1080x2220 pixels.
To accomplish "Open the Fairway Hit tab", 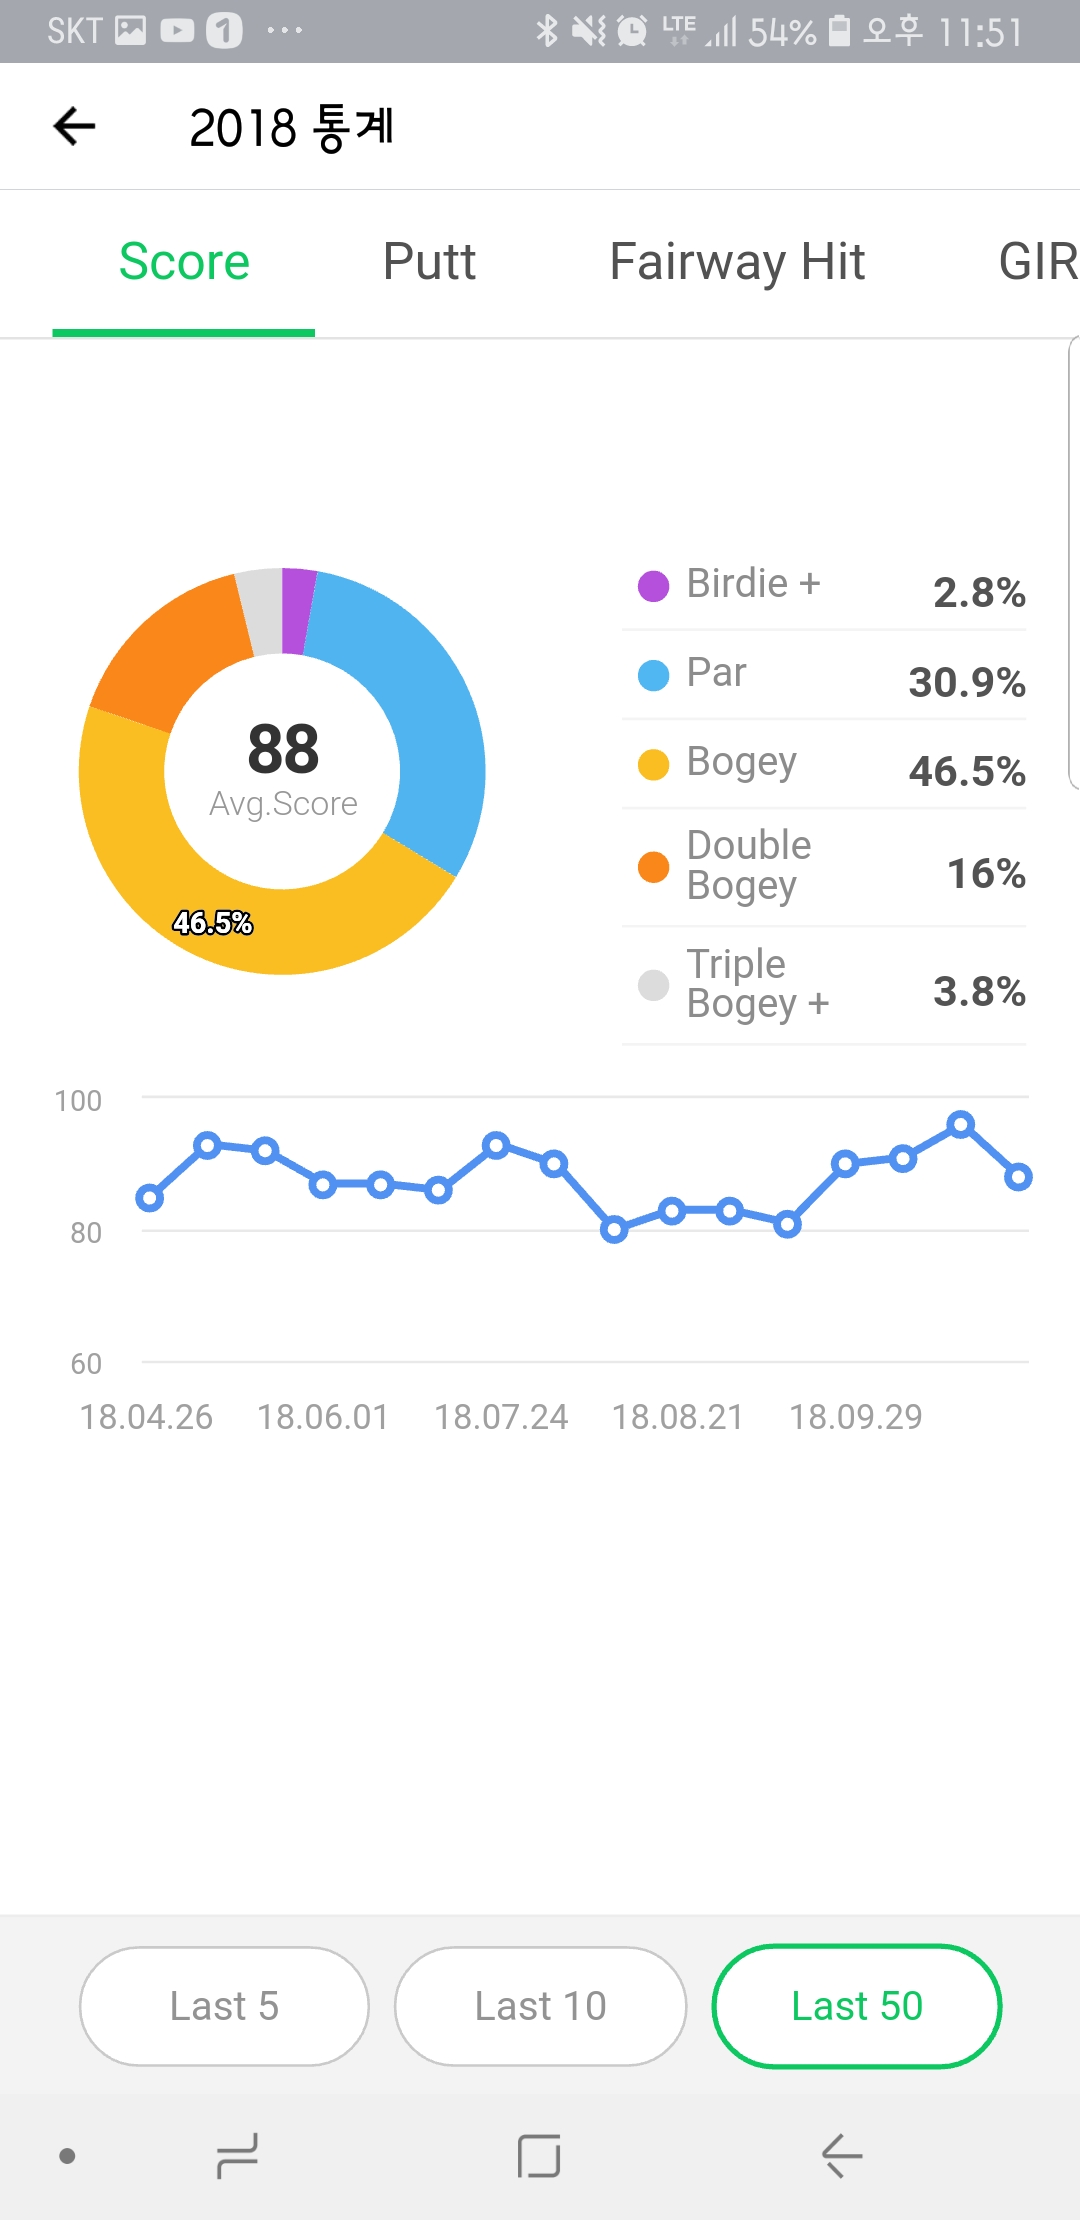I will click(x=737, y=262).
